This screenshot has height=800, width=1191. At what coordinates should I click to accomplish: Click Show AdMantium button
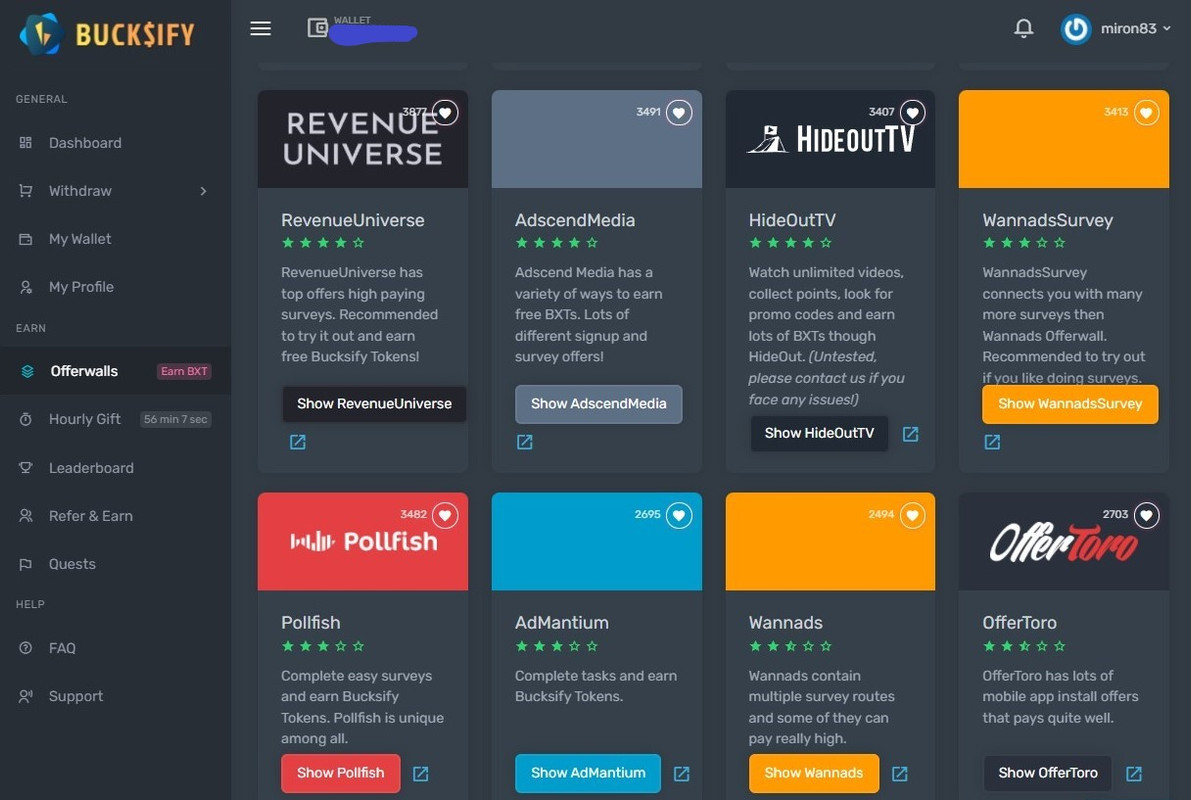coord(588,773)
